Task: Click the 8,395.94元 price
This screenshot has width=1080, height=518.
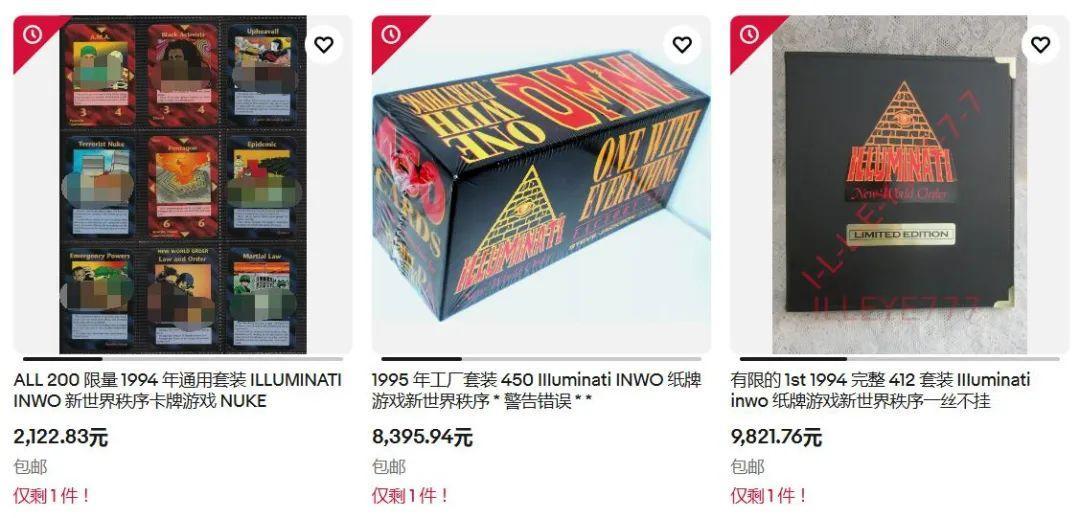Action: click(x=422, y=437)
